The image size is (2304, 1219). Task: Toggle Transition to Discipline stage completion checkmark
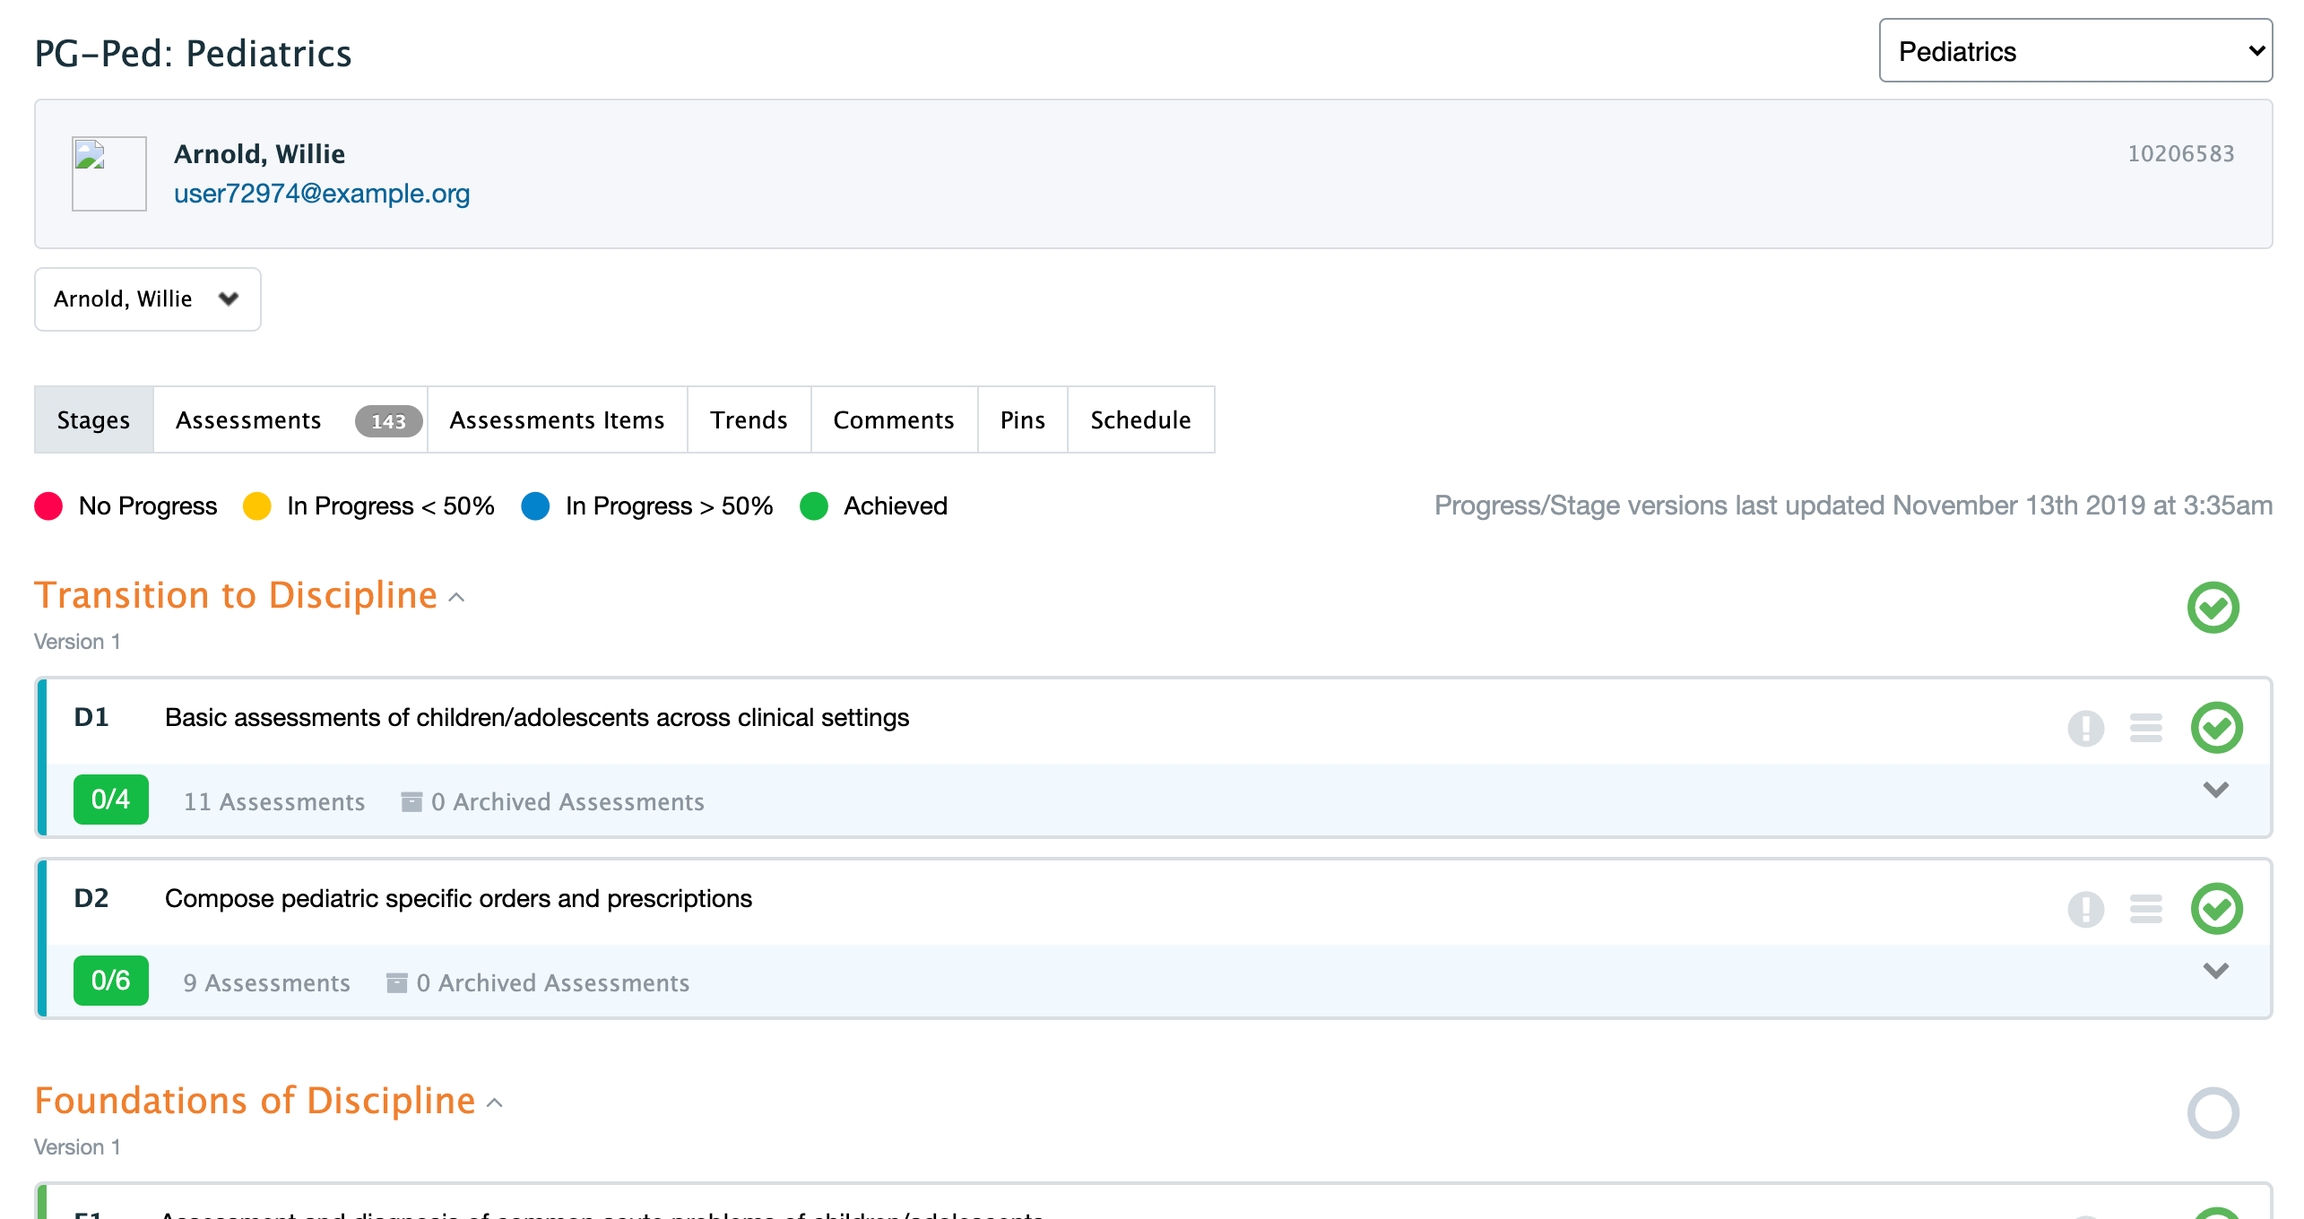click(2212, 607)
